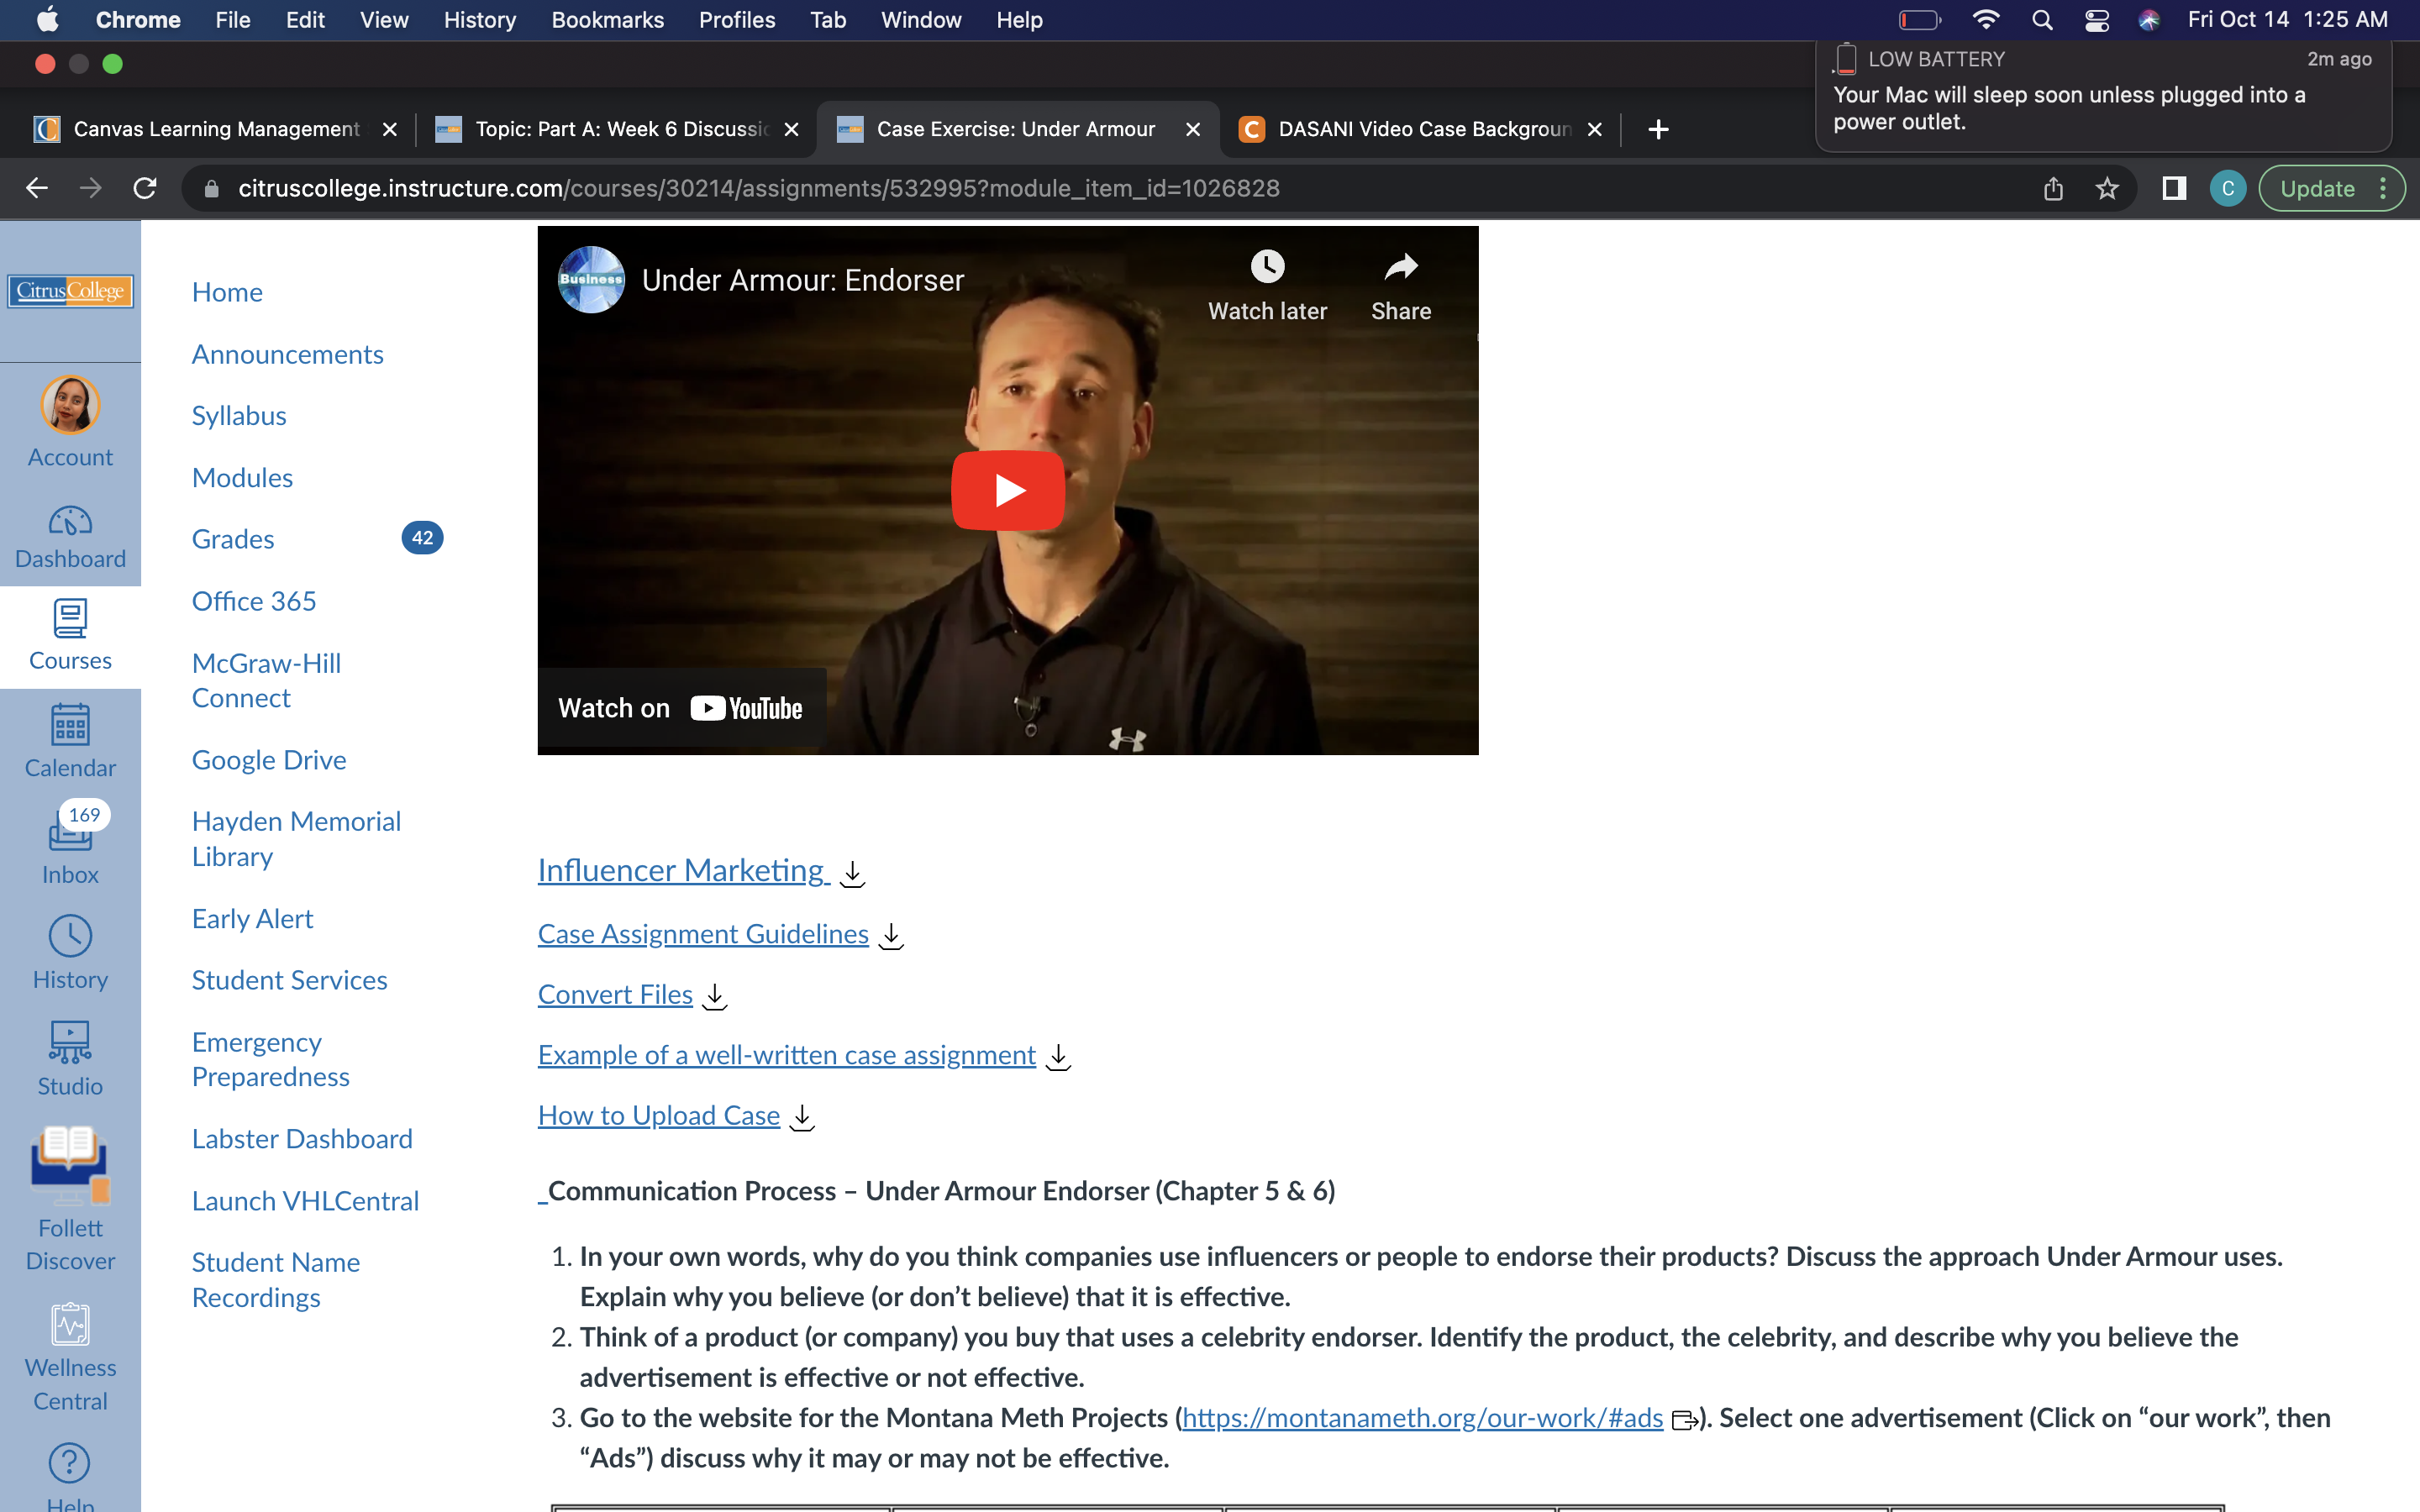
Task: Toggle Watch Later on the video
Action: tap(1266, 283)
